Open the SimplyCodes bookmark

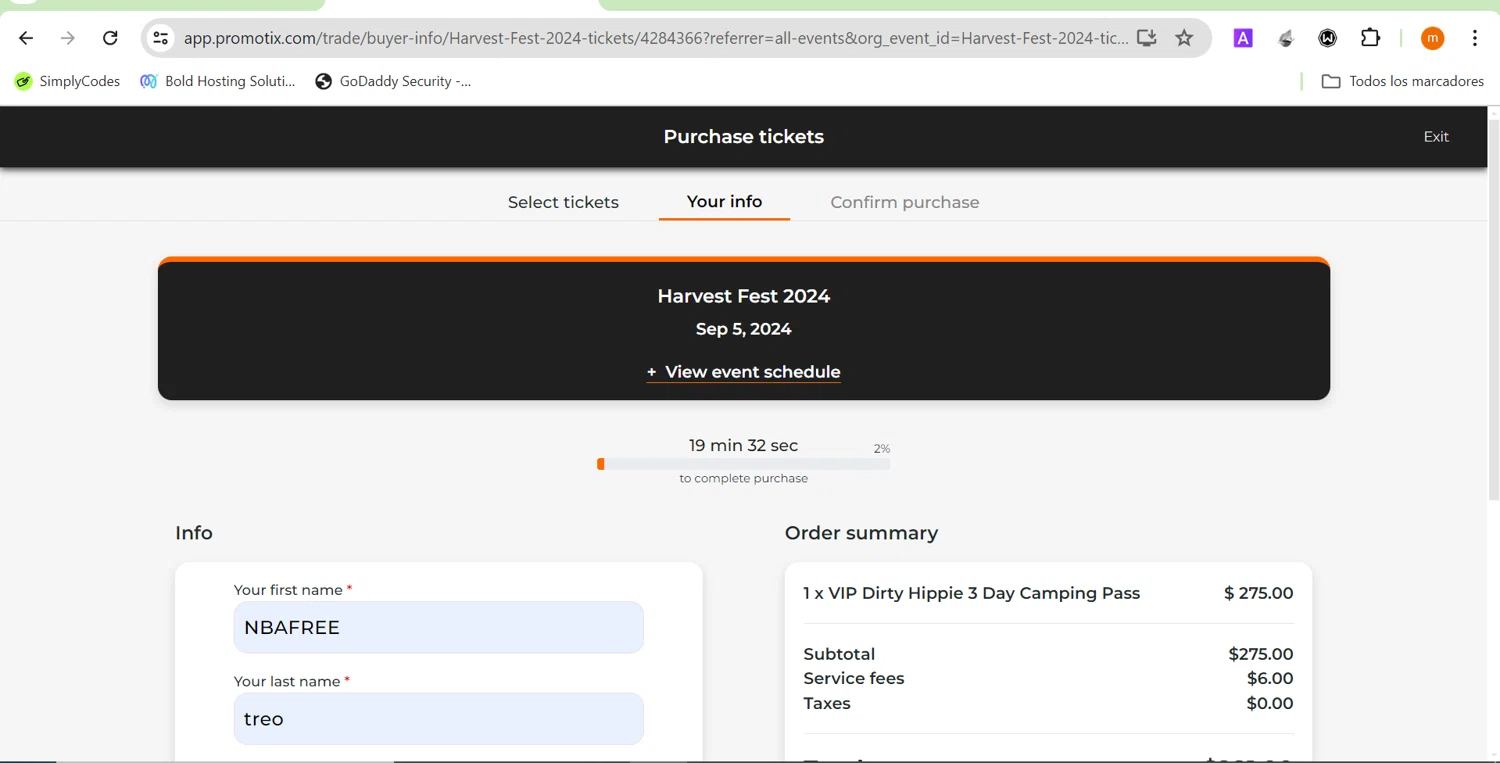[x=67, y=81]
